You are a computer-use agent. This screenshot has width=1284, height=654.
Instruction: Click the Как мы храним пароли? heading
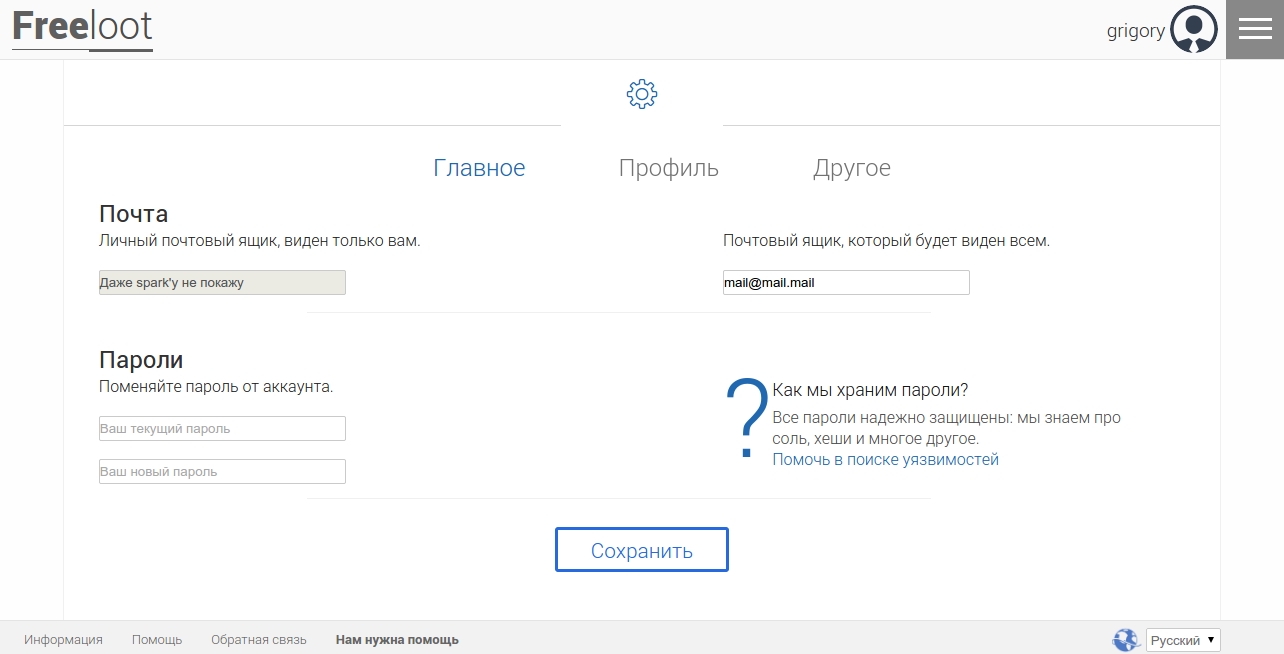pos(870,390)
